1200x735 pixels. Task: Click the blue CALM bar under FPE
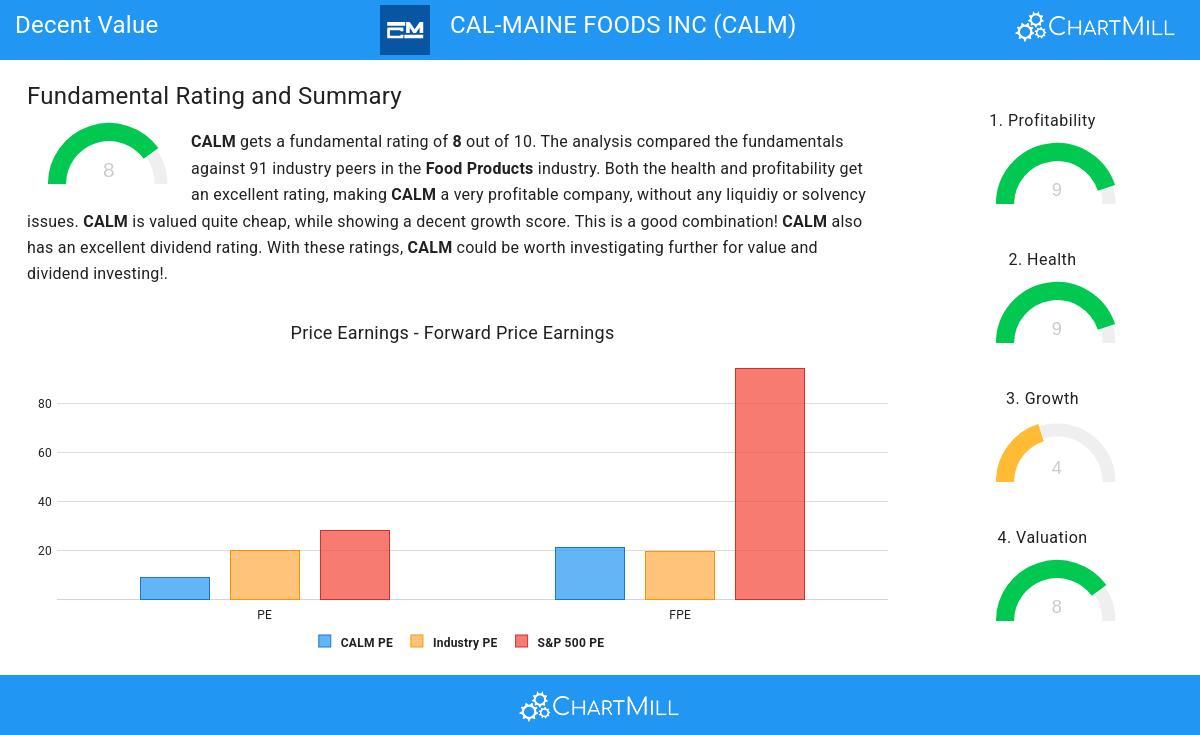590,573
